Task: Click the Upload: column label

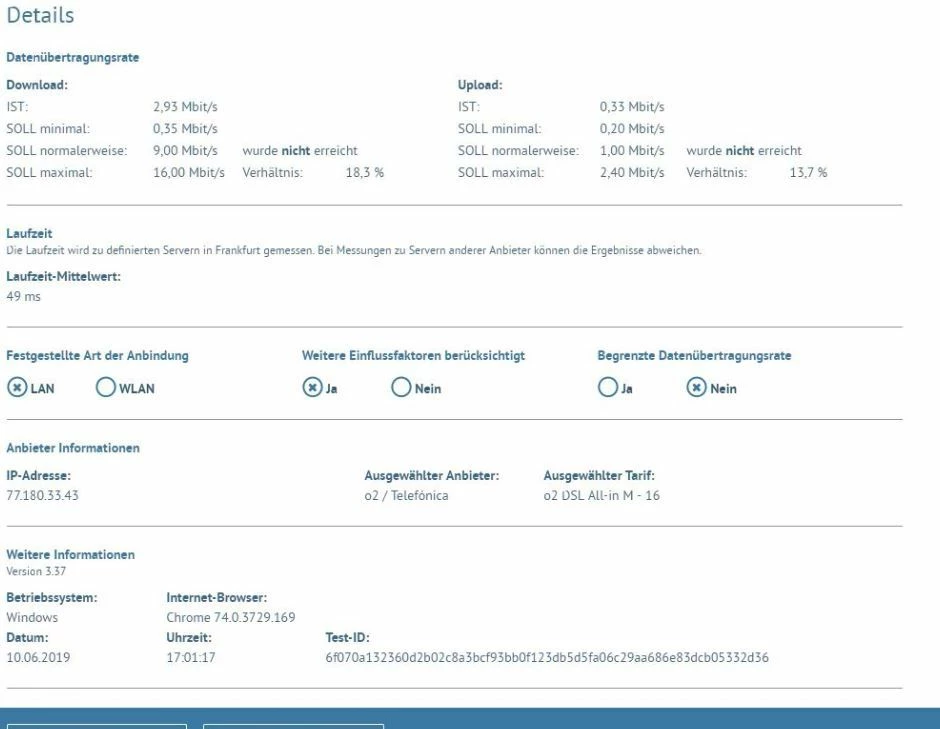Action: 480,85
